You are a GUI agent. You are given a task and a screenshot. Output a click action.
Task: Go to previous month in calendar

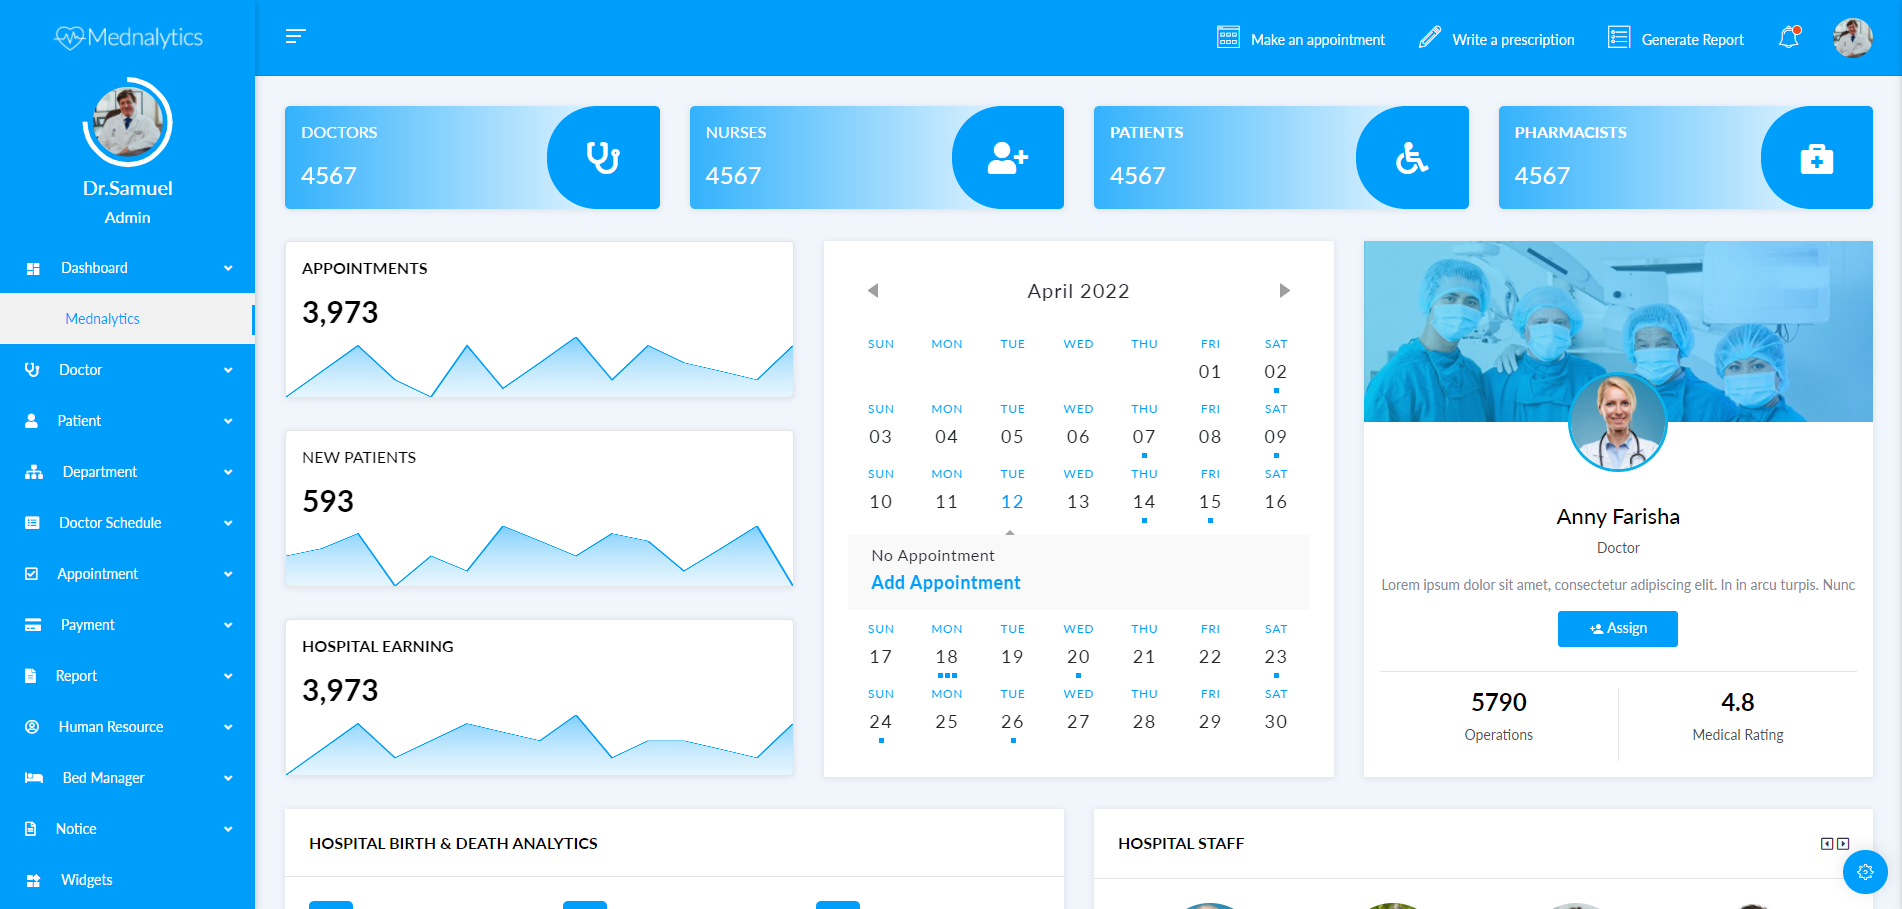[x=873, y=291]
